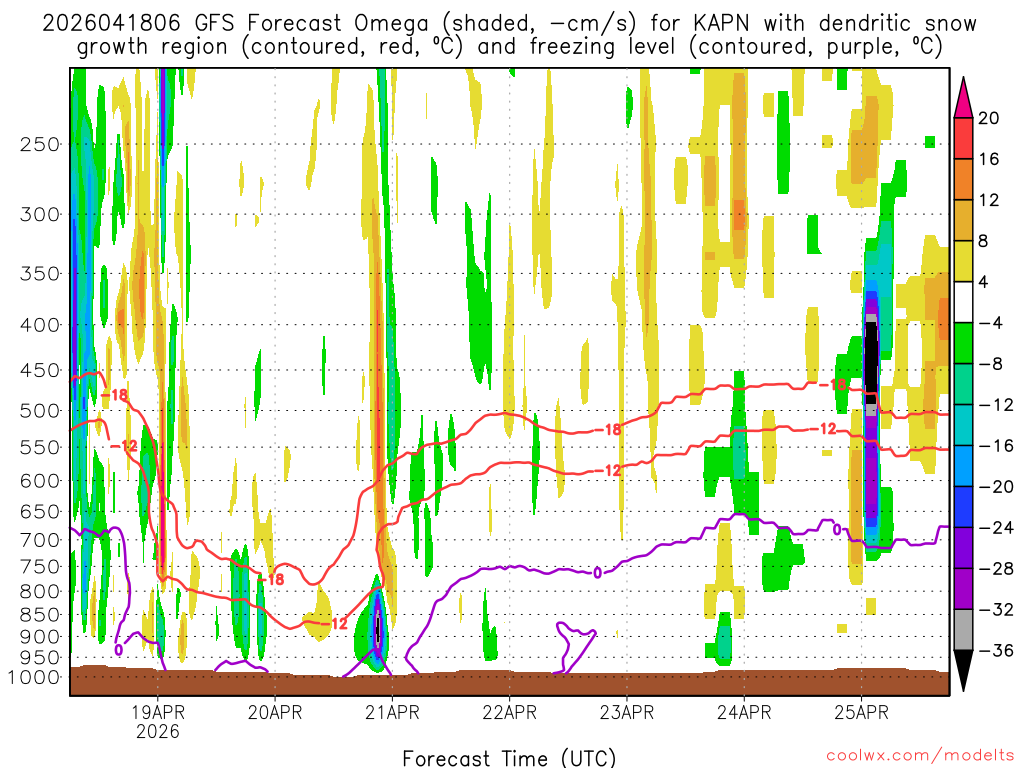Viewport: 1024px width, 768px height.
Task: Click the coolwx.com/modelts link text
Action: click(x=920, y=756)
